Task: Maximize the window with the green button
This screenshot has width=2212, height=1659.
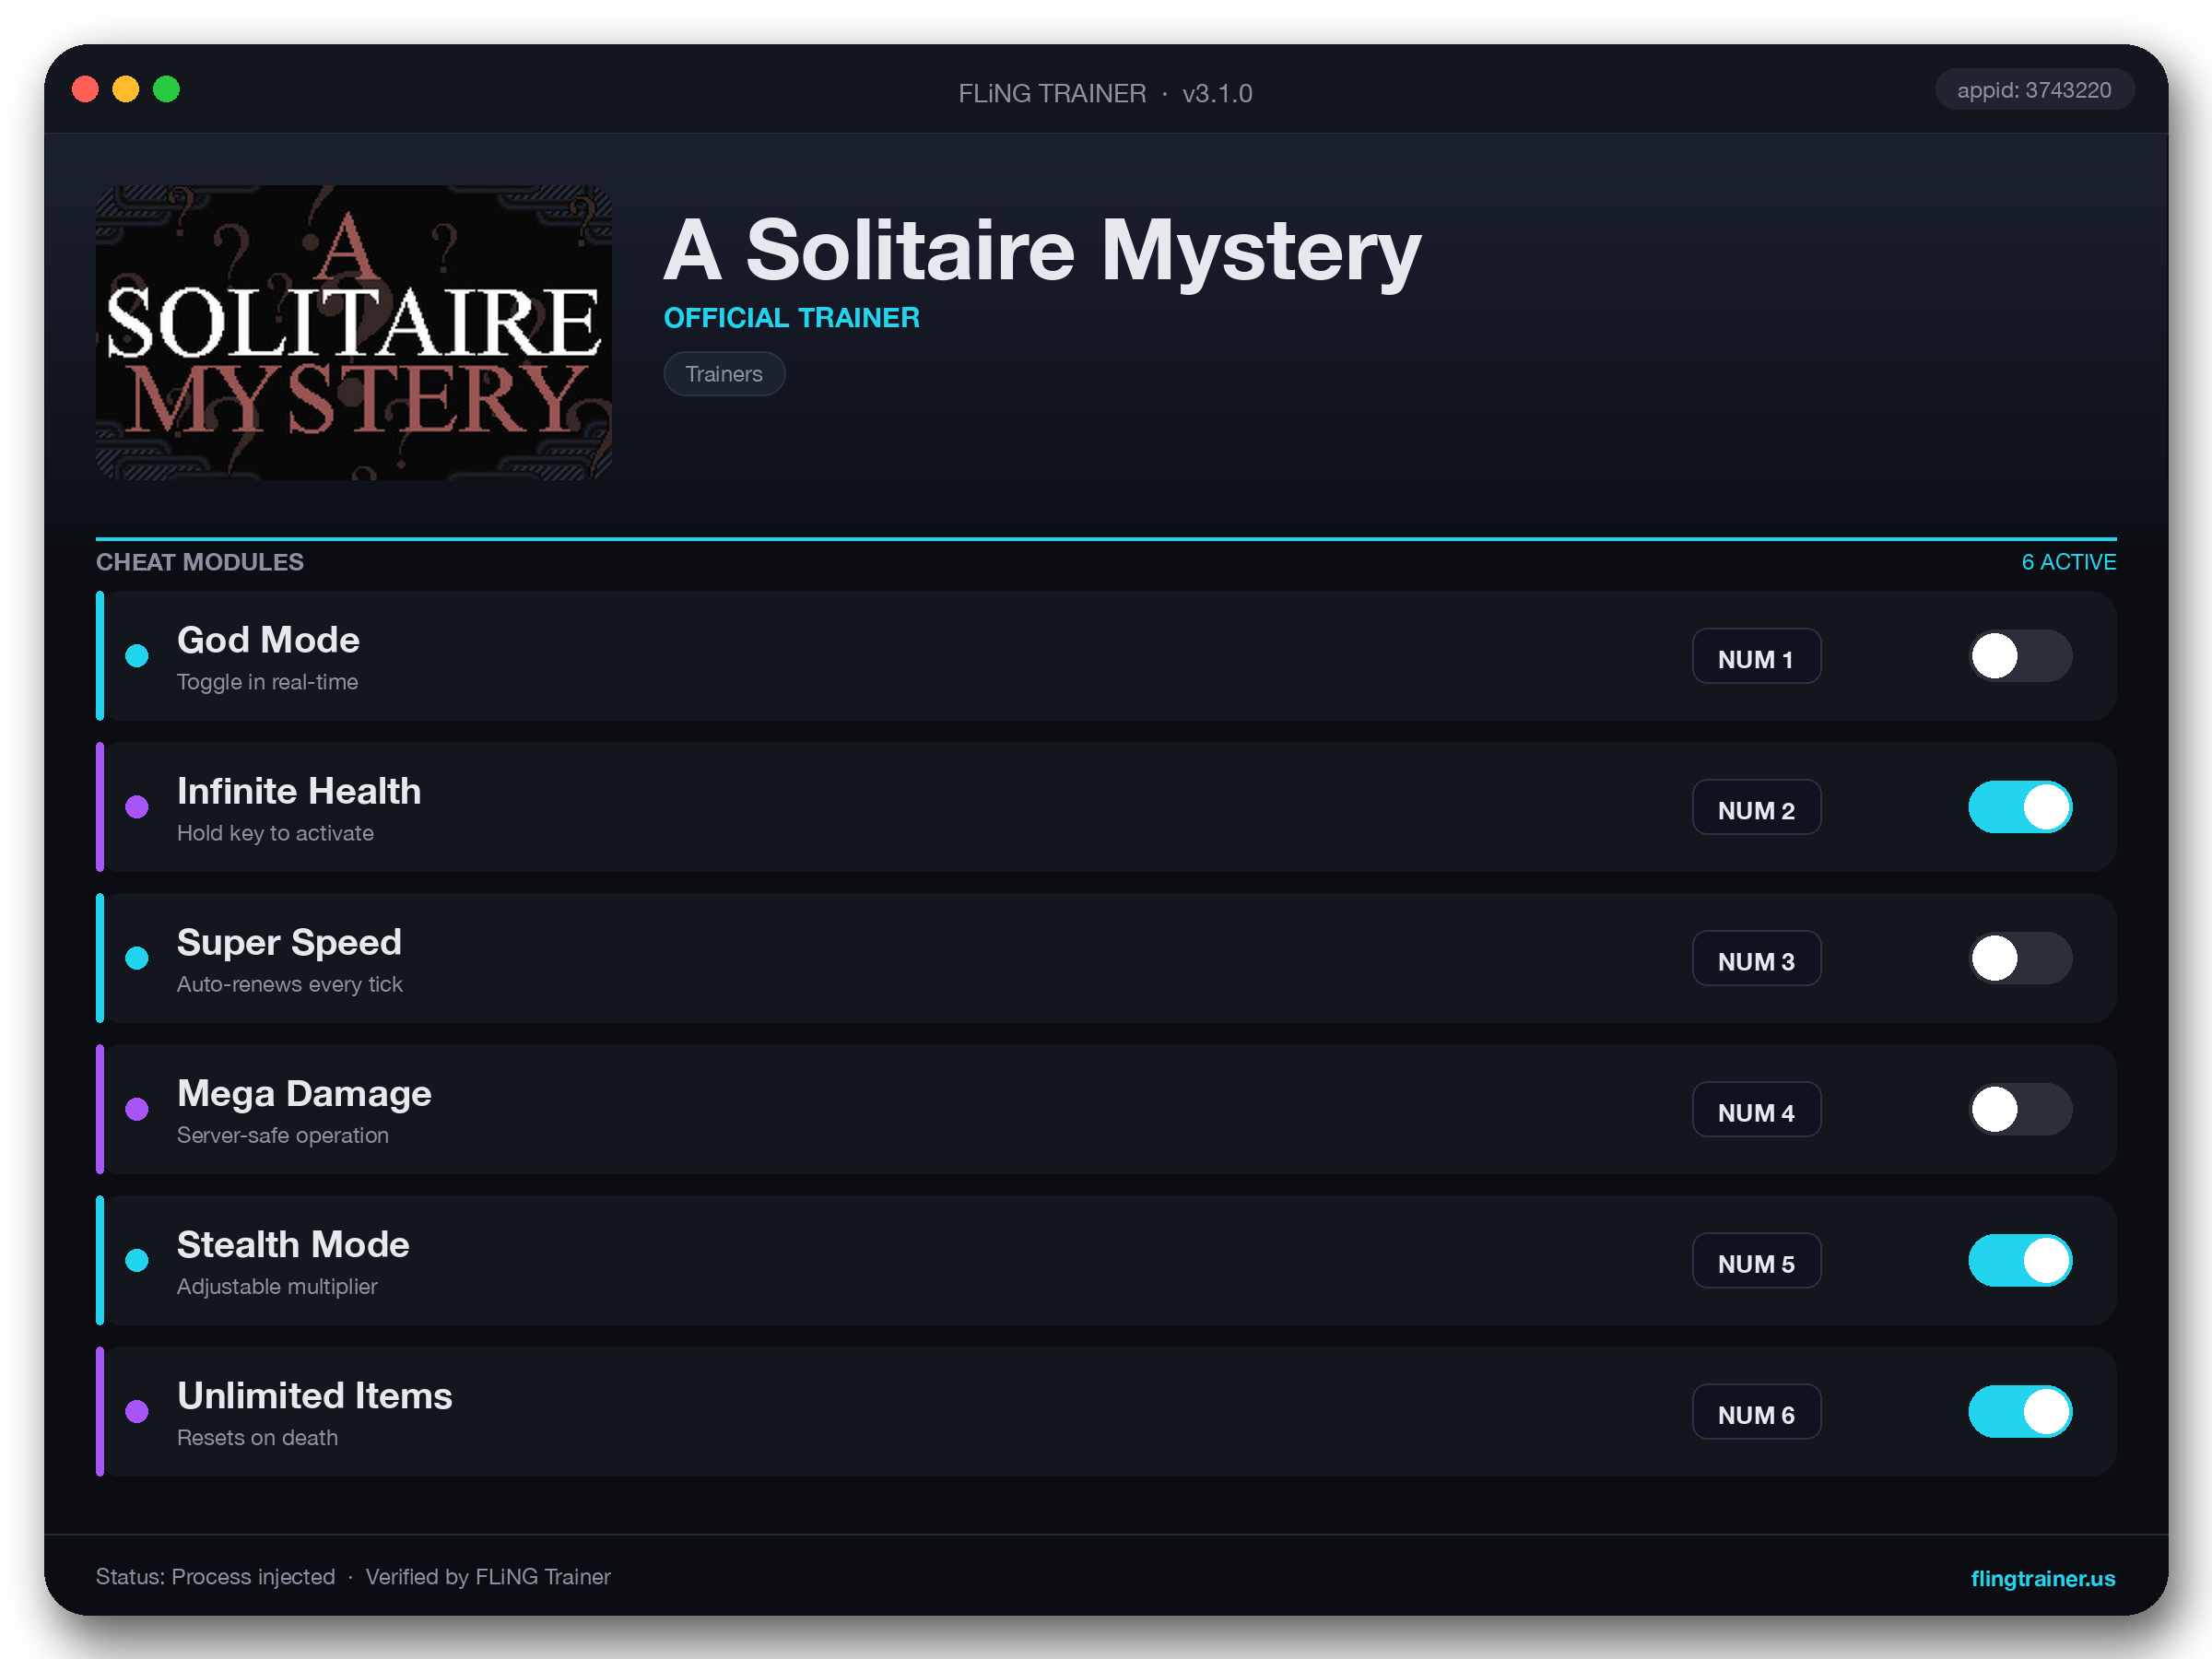Action: [x=167, y=90]
